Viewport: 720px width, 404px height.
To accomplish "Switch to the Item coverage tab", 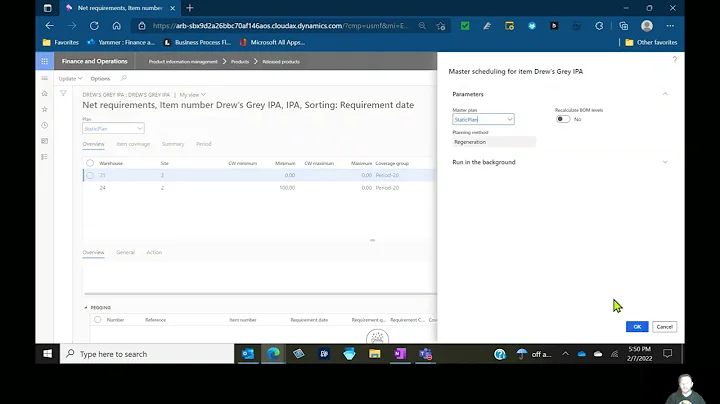I will (x=133, y=144).
